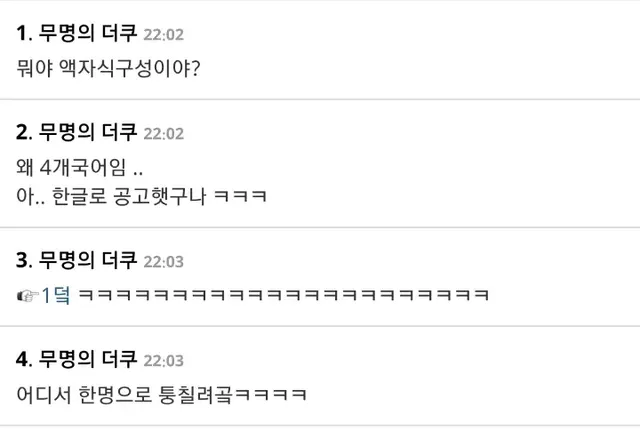The height and width of the screenshot is (429, 640).
Task: Click the 무명의 더쿠 username on comment 3
Action: coord(88,260)
